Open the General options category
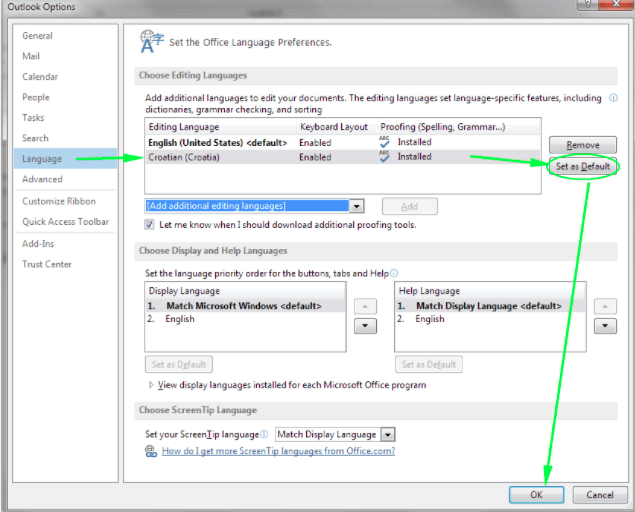The image size is (635, 512). (x=37, y=36)
